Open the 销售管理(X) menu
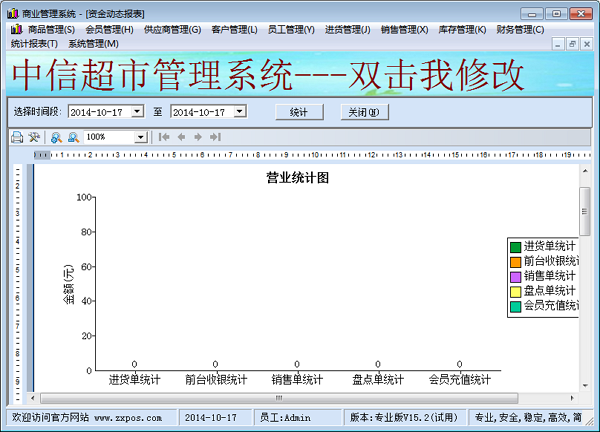 point(404,29)
